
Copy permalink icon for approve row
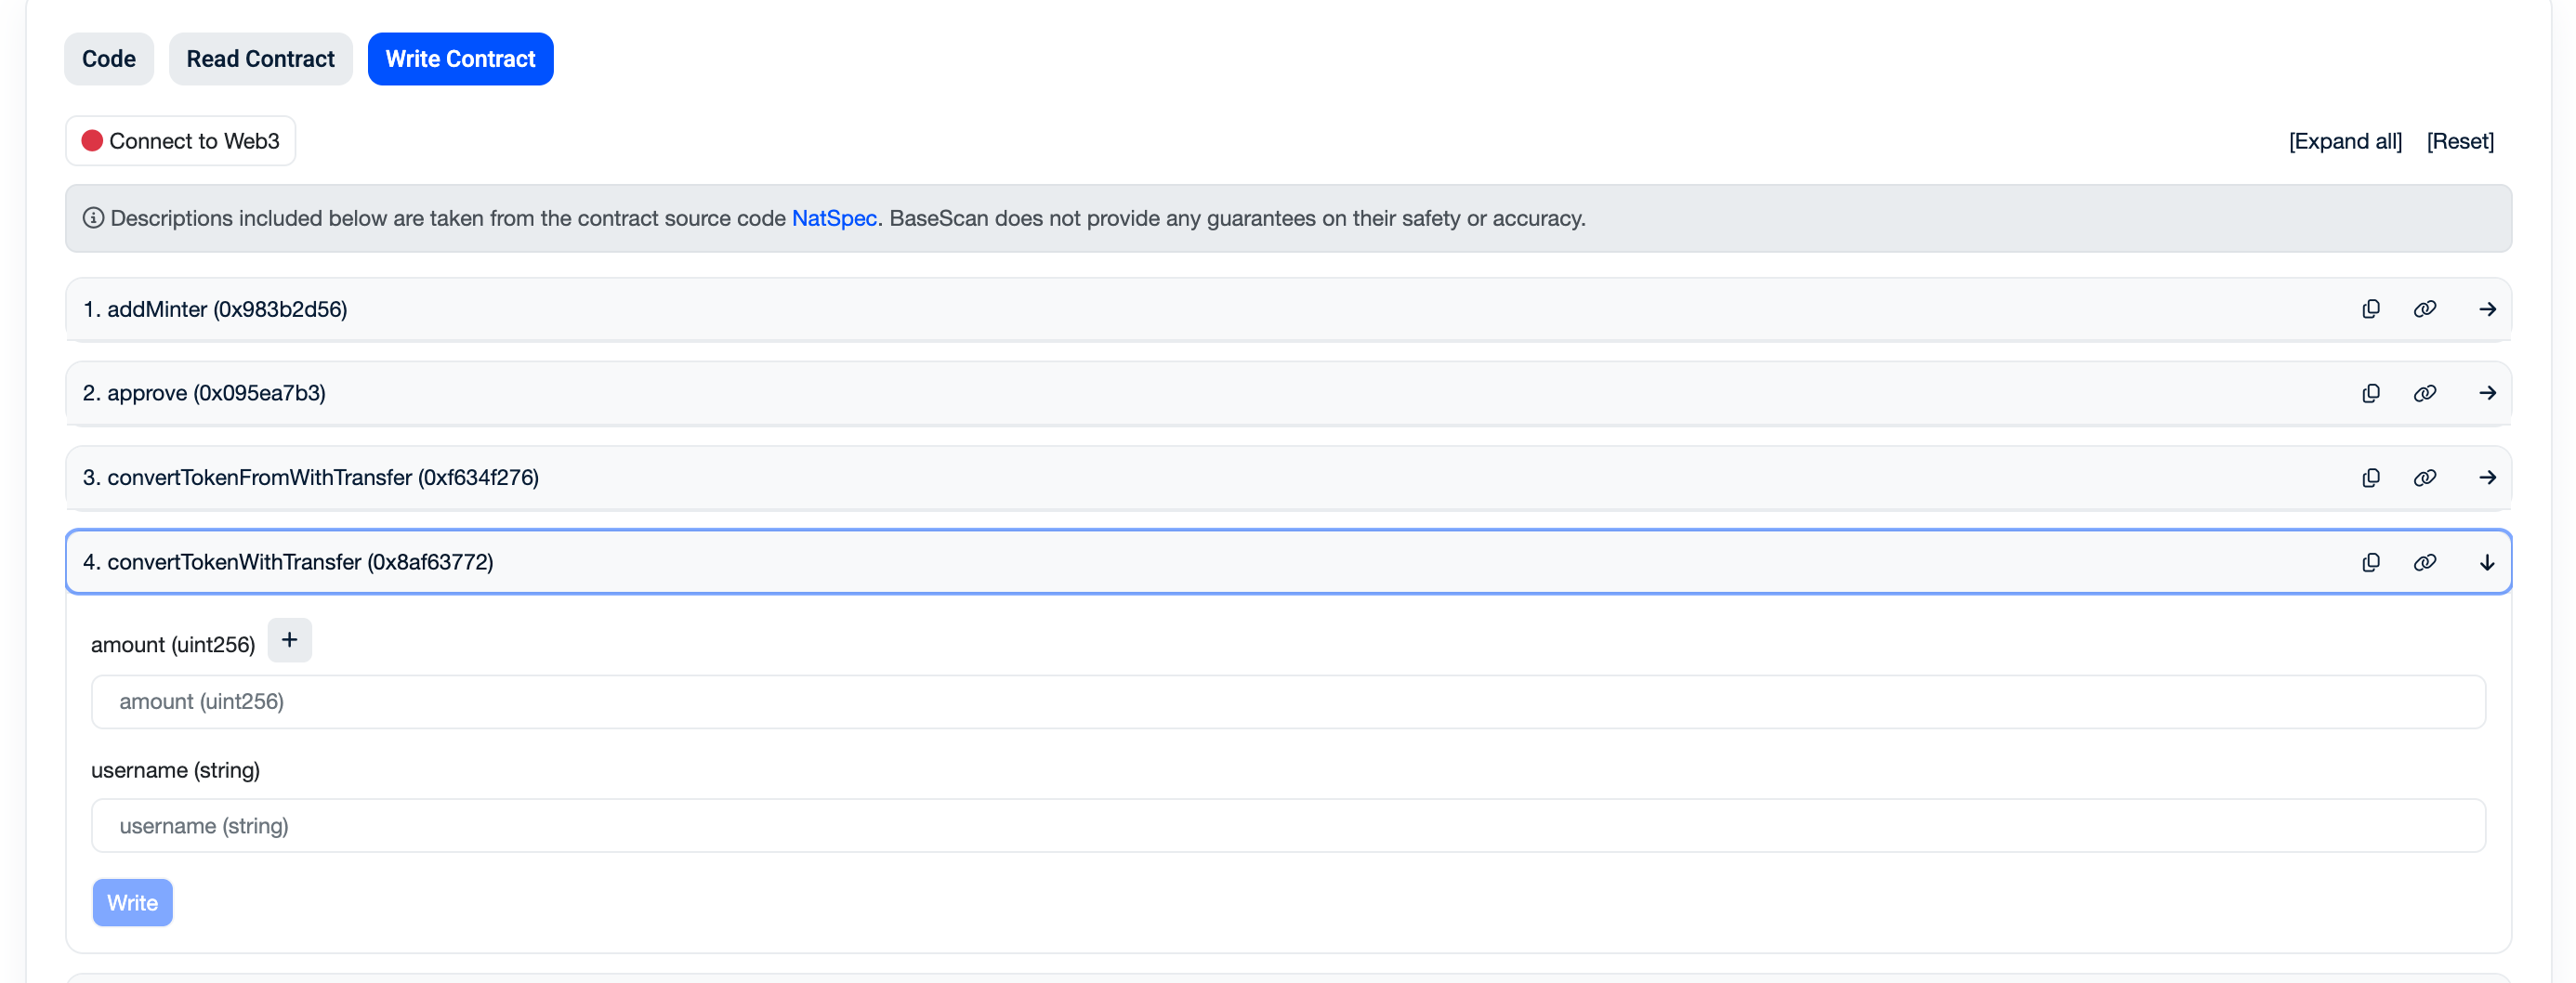pos(2424,393)
